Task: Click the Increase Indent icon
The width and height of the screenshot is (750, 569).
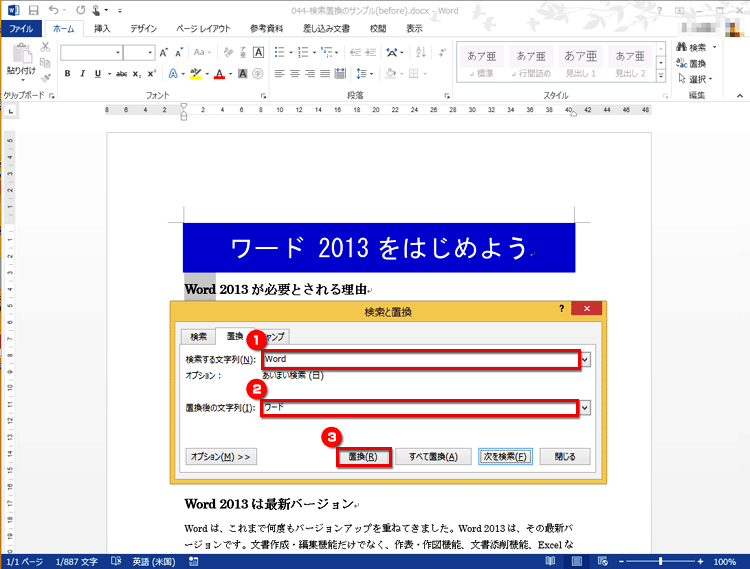Action: tap(370, 52)
